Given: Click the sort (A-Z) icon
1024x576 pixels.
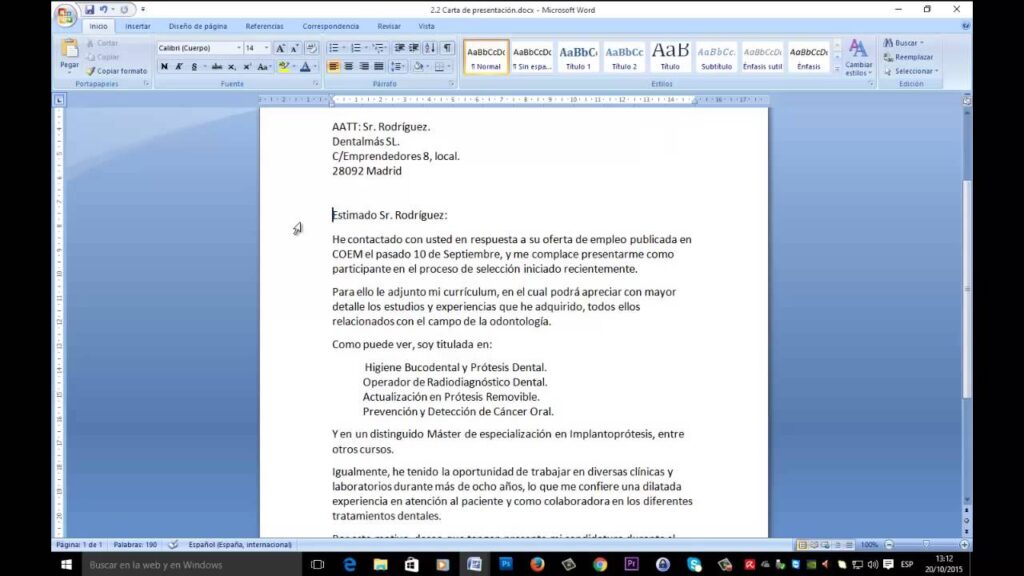Looking at the screenshot, I should 430,48.
